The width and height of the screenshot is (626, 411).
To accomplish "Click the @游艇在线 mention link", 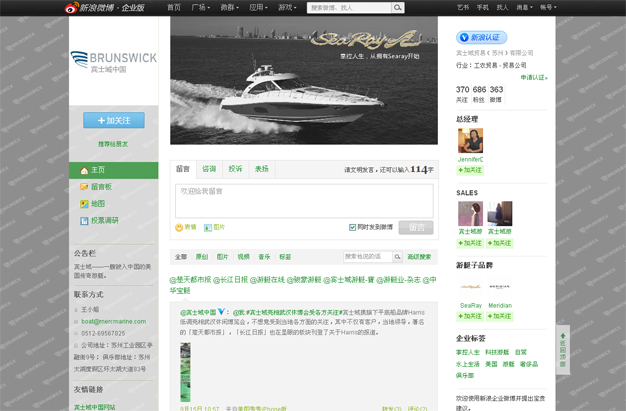I will 267,280.
